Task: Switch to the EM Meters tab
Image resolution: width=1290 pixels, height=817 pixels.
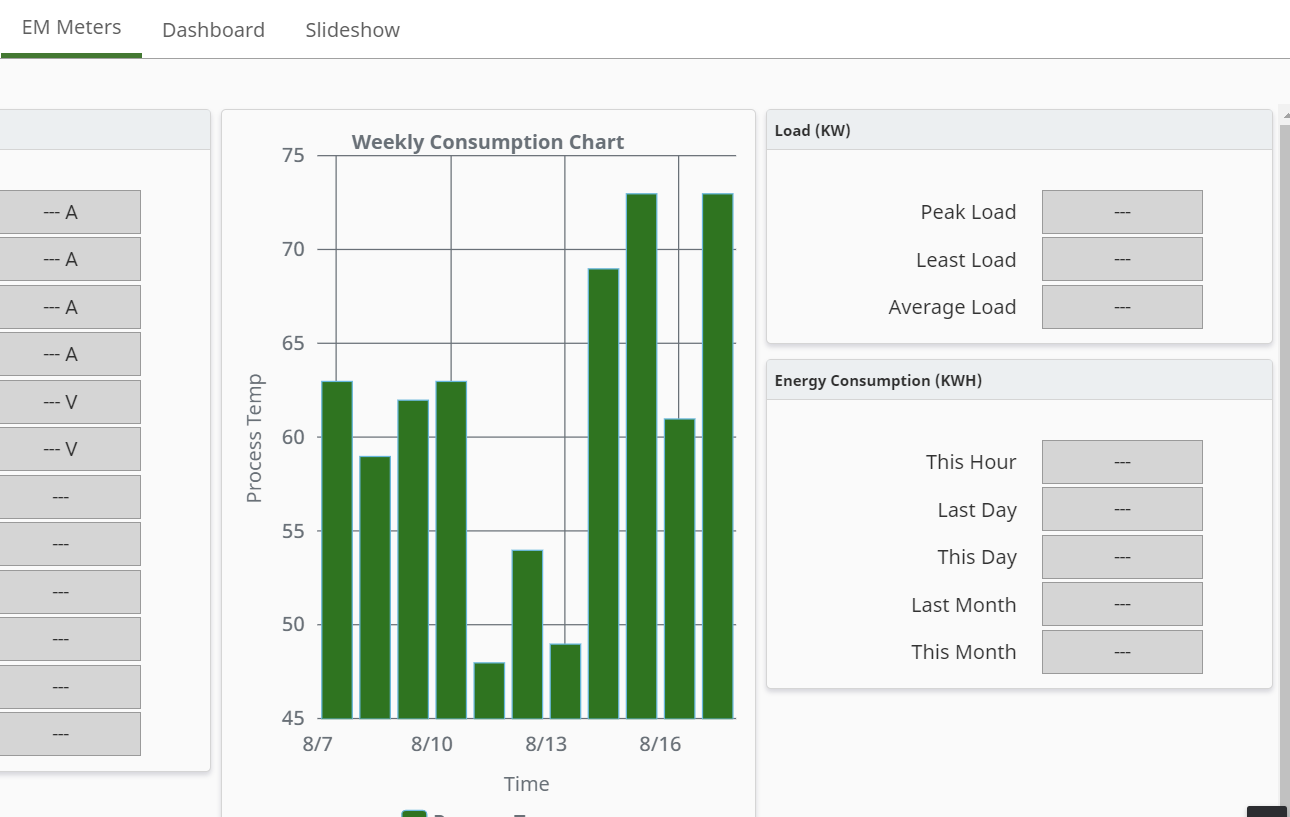Action: 71,28
